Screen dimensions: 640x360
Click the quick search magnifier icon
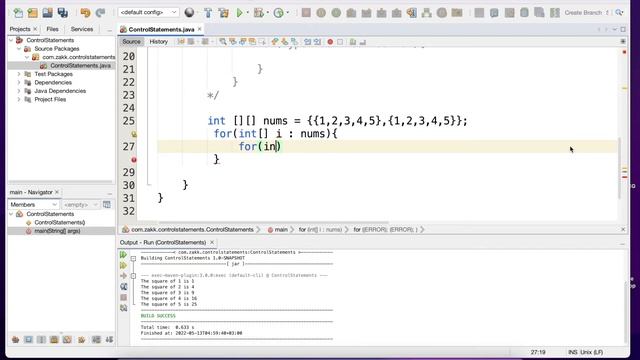click(619, 13)
